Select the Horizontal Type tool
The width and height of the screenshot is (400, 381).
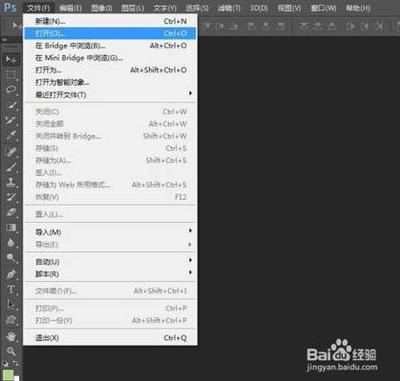(x=11, y=289)
